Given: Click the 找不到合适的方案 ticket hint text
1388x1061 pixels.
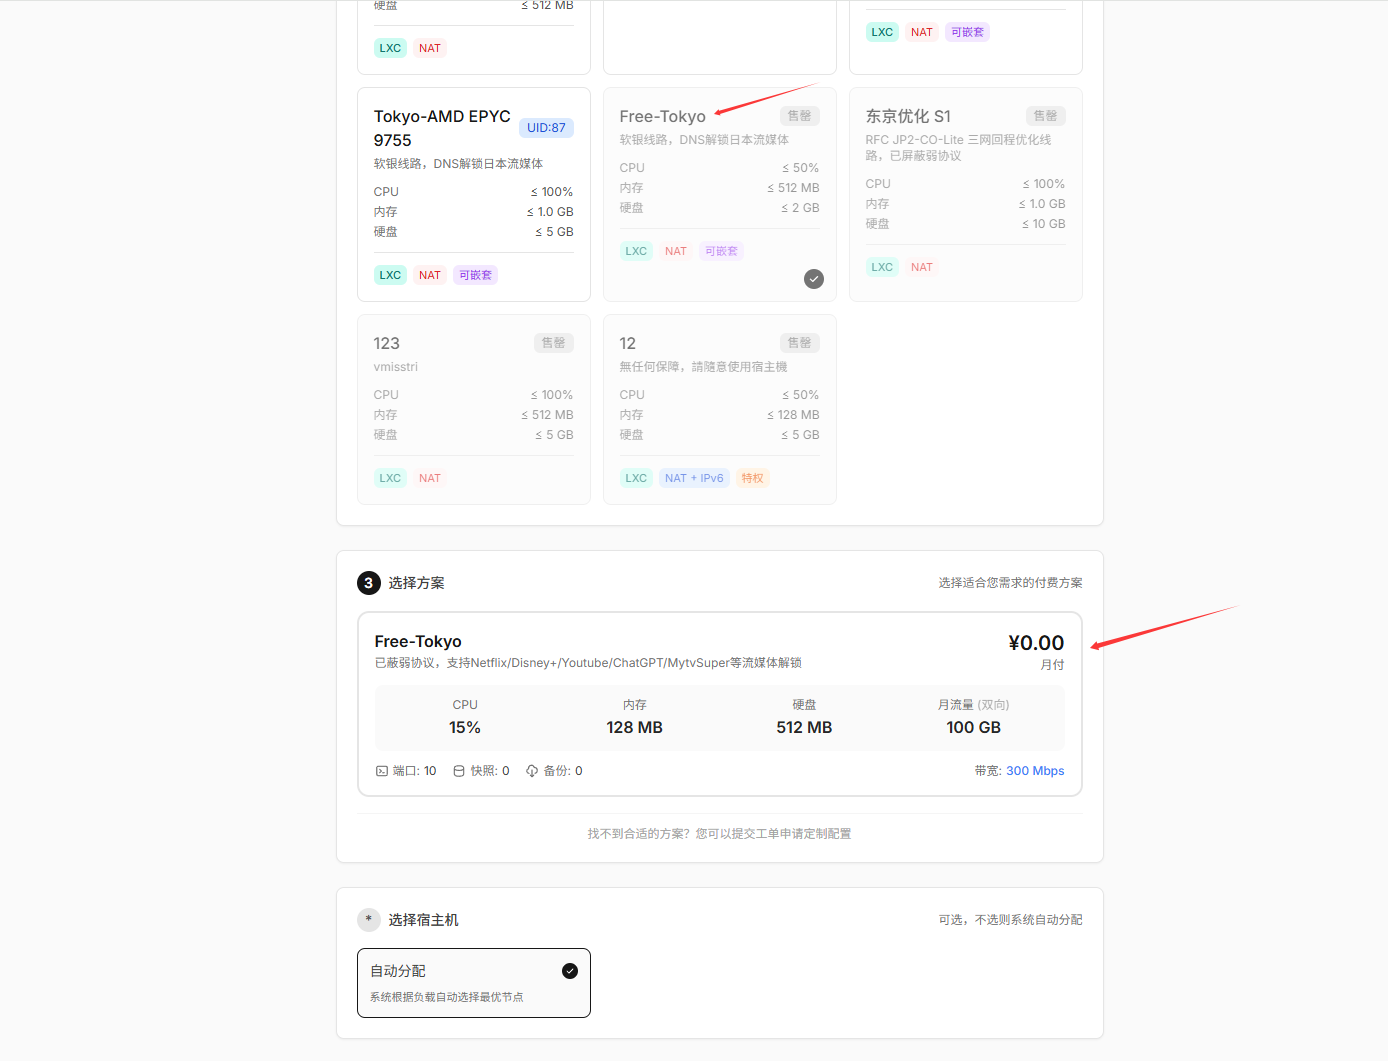Looking at the screenshot, I should [x=719, y=834].
